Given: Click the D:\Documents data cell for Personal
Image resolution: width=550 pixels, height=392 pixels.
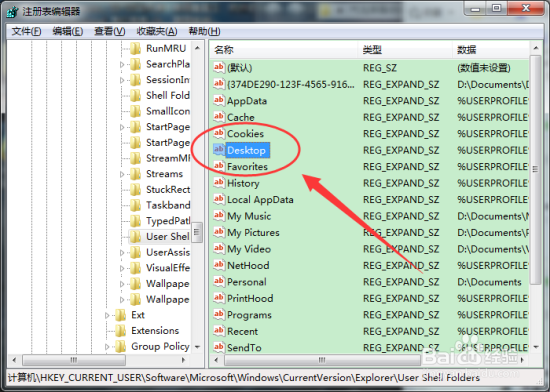Looking at the screenshot, I should coord(489,282).
